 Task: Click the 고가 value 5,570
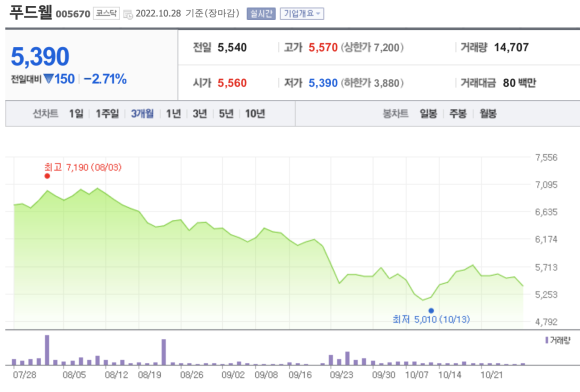tap(323, 47)
